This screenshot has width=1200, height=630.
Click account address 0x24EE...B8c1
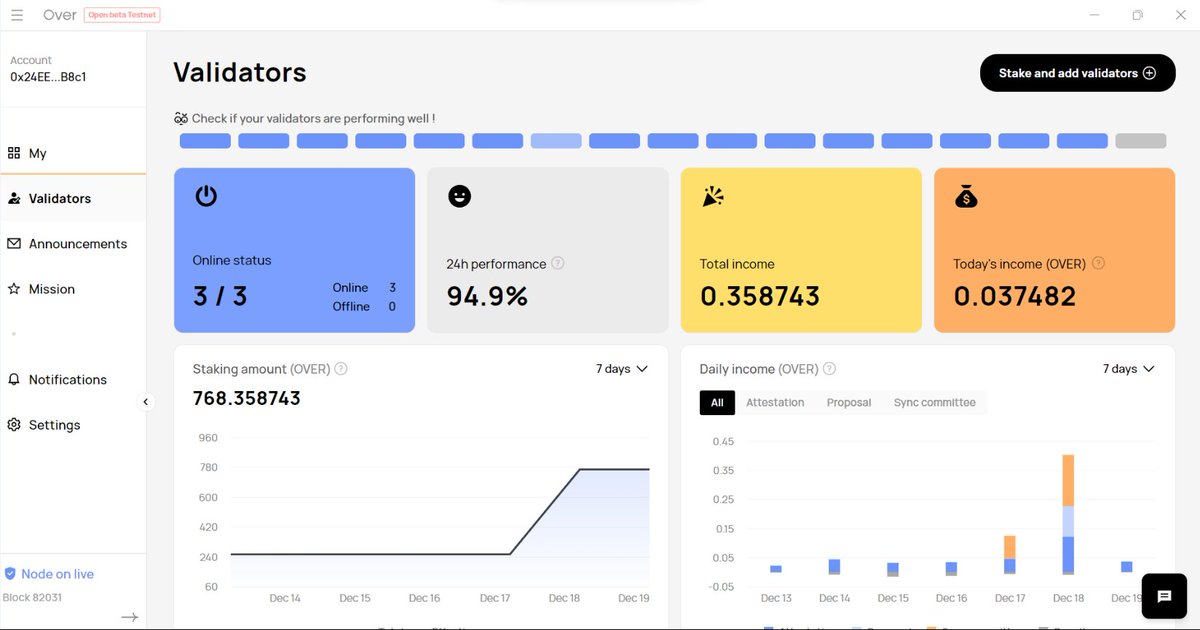point(48,77)
